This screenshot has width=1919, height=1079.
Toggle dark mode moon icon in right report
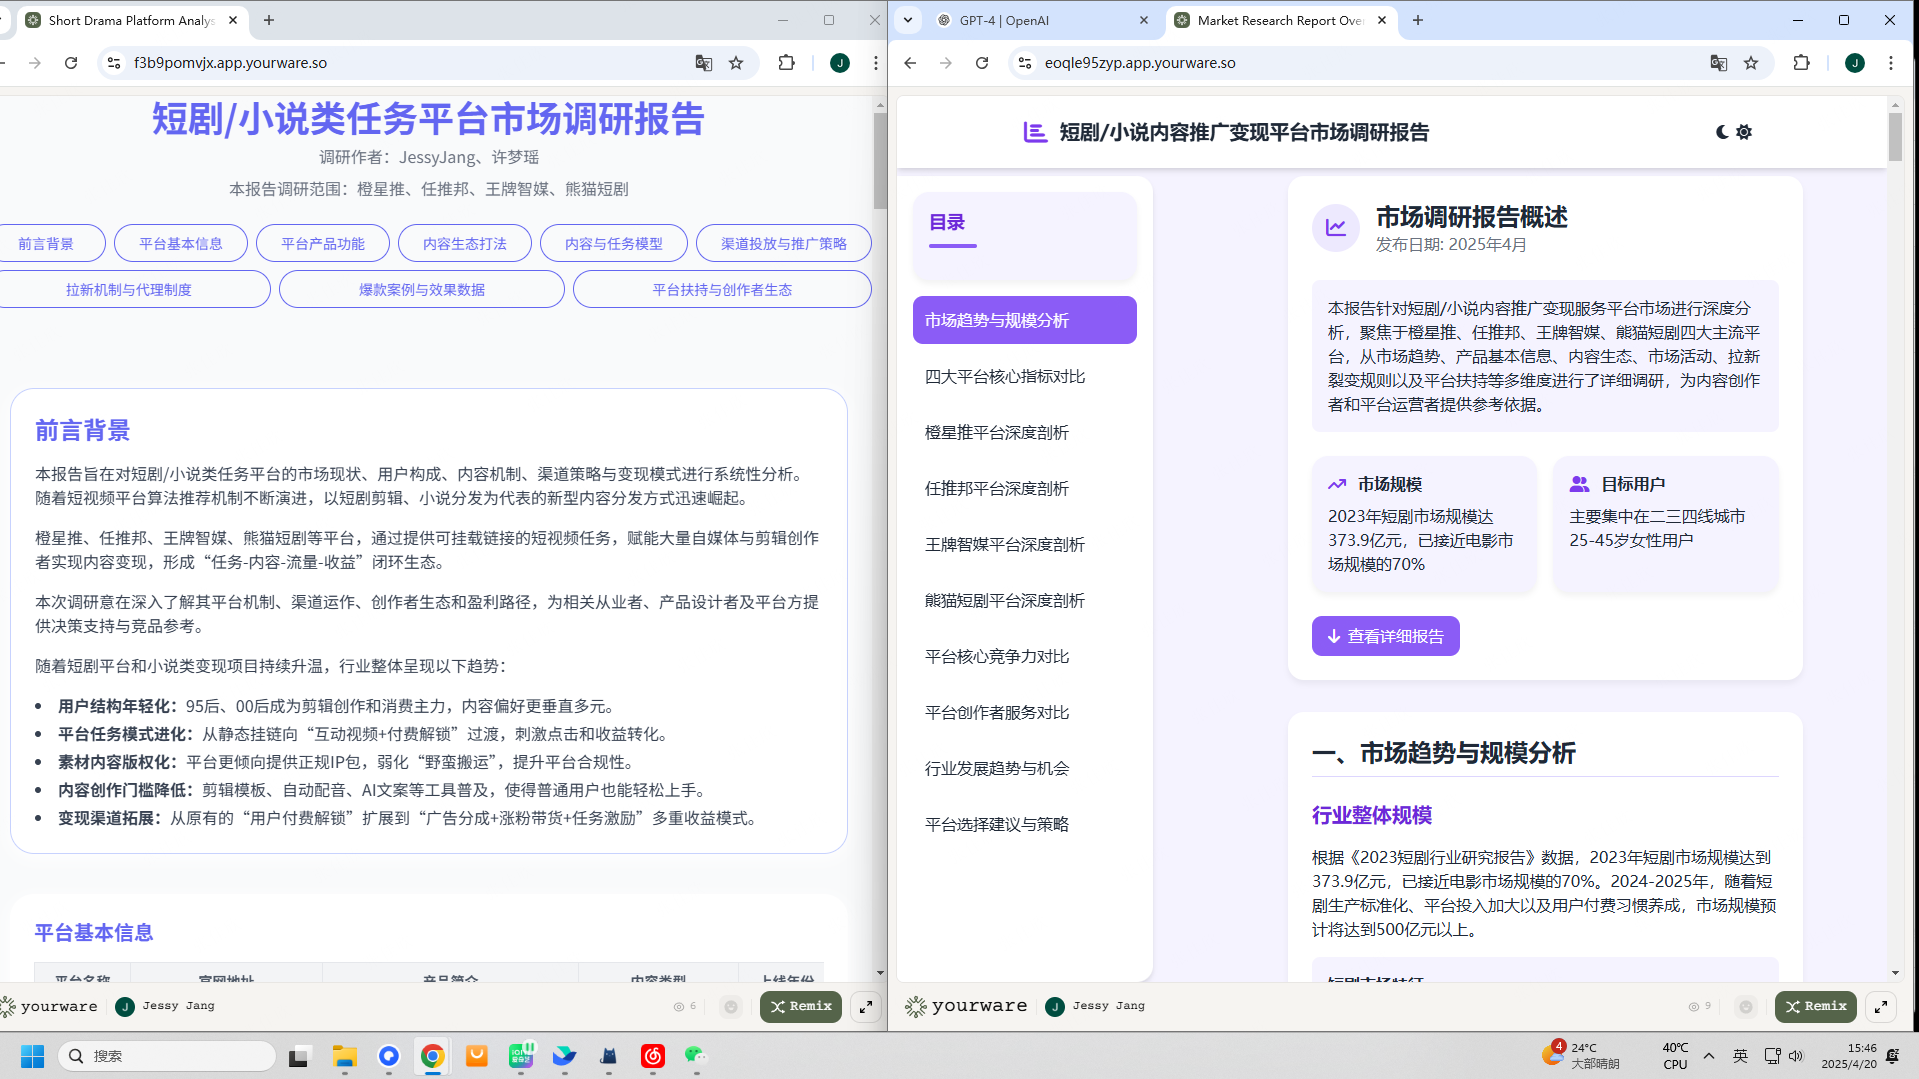(1721, 132)
